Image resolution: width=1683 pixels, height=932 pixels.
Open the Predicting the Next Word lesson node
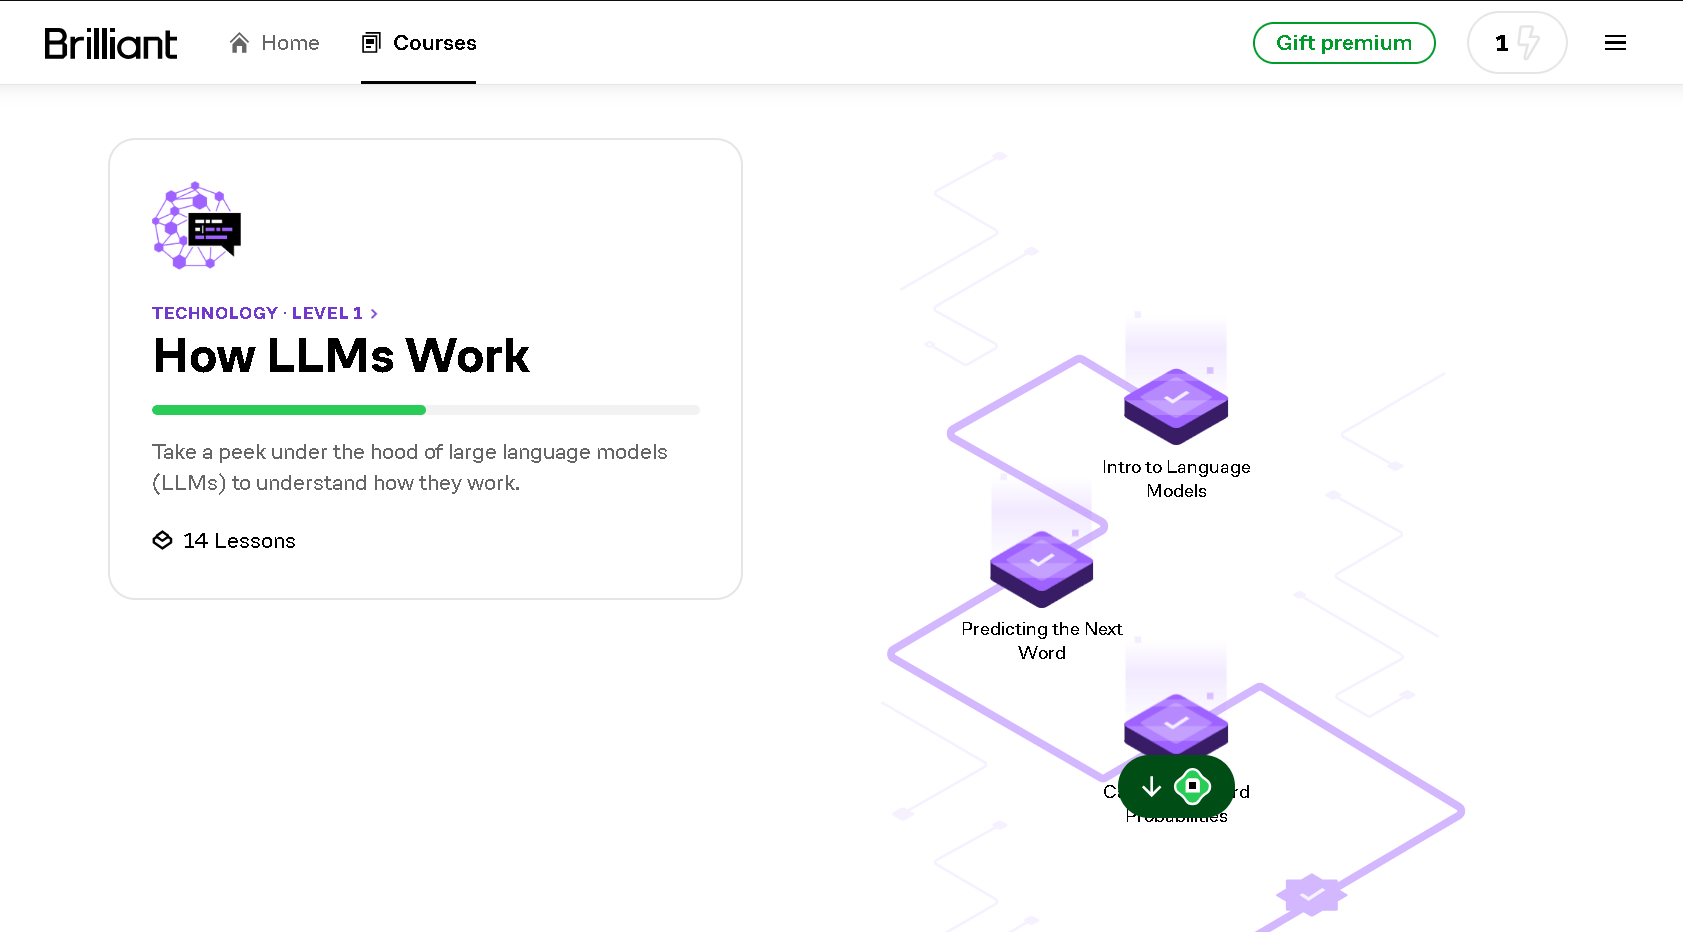(x=1042, y=568)
